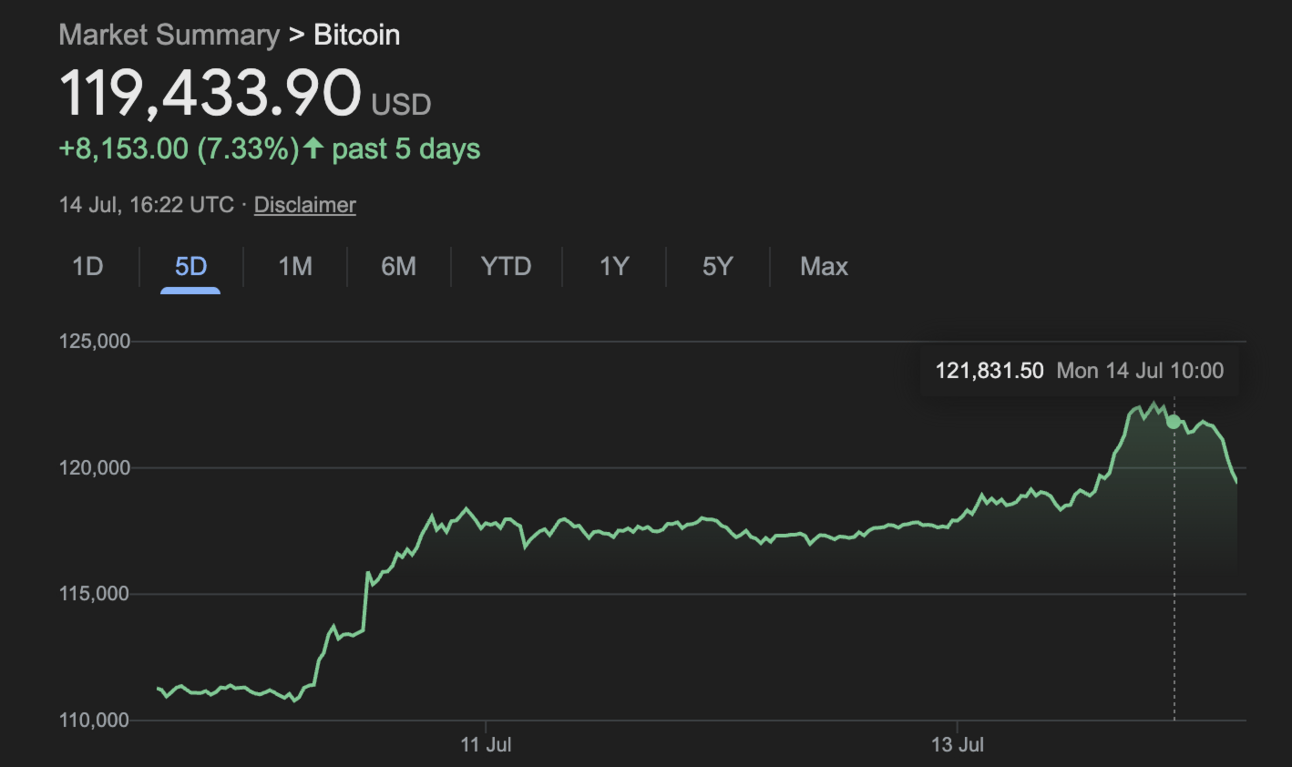Show the 5Y price history
This screenshot has width=1292, height=767.
click(717, 267)
